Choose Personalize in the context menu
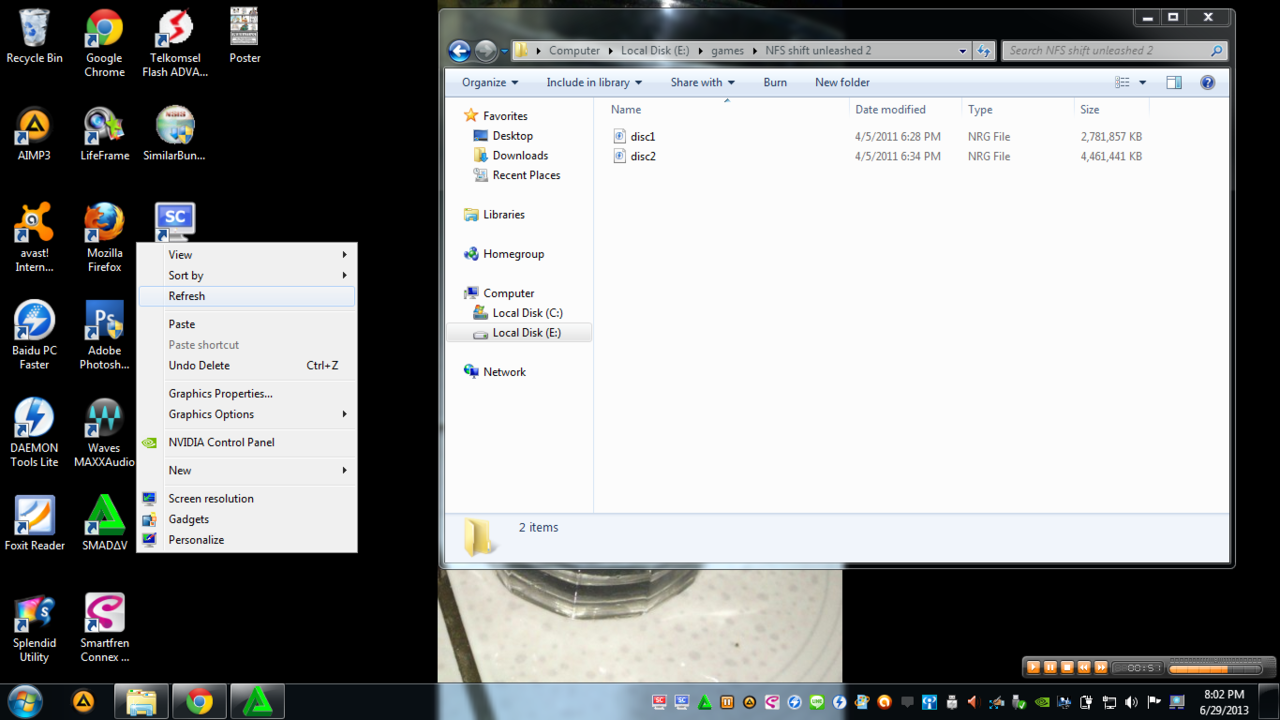Viewport: 1280px width, 720px height. (246, 541)
